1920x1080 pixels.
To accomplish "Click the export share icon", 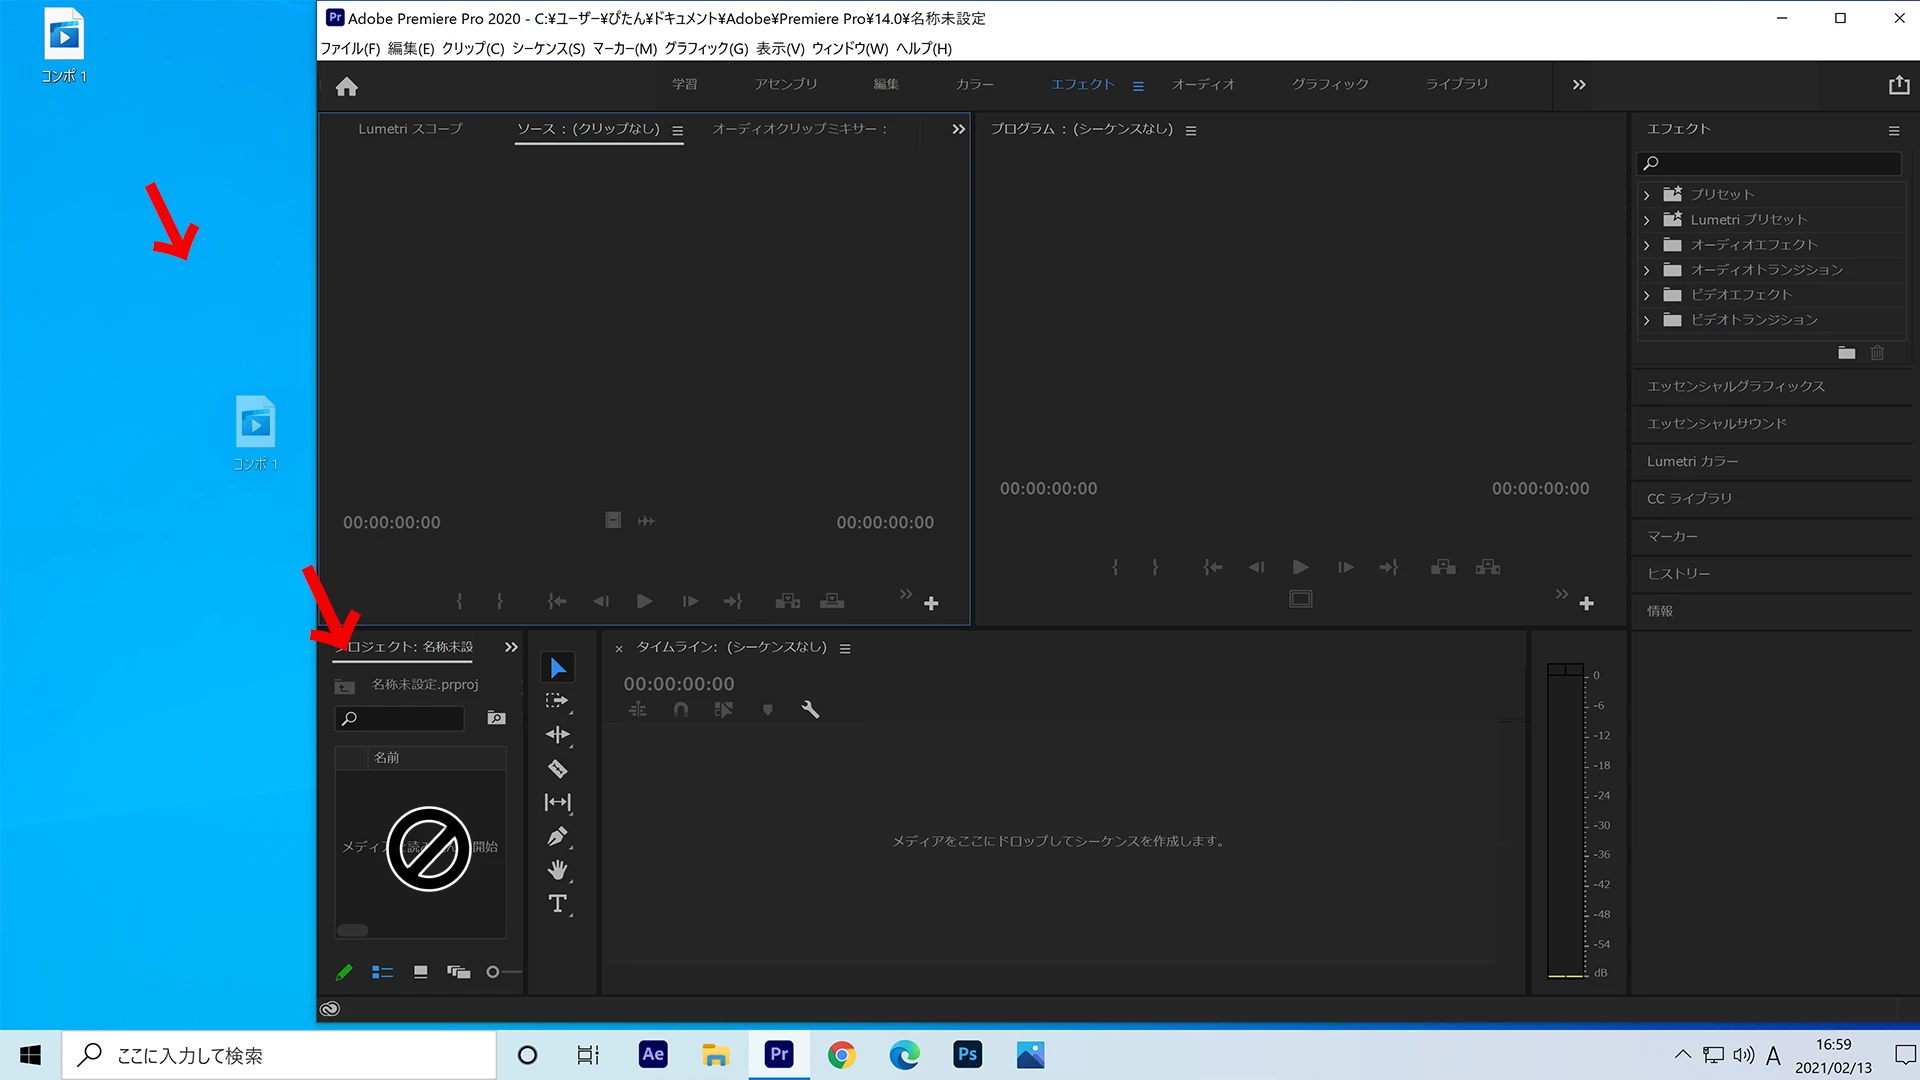I will coord(1899,85).
